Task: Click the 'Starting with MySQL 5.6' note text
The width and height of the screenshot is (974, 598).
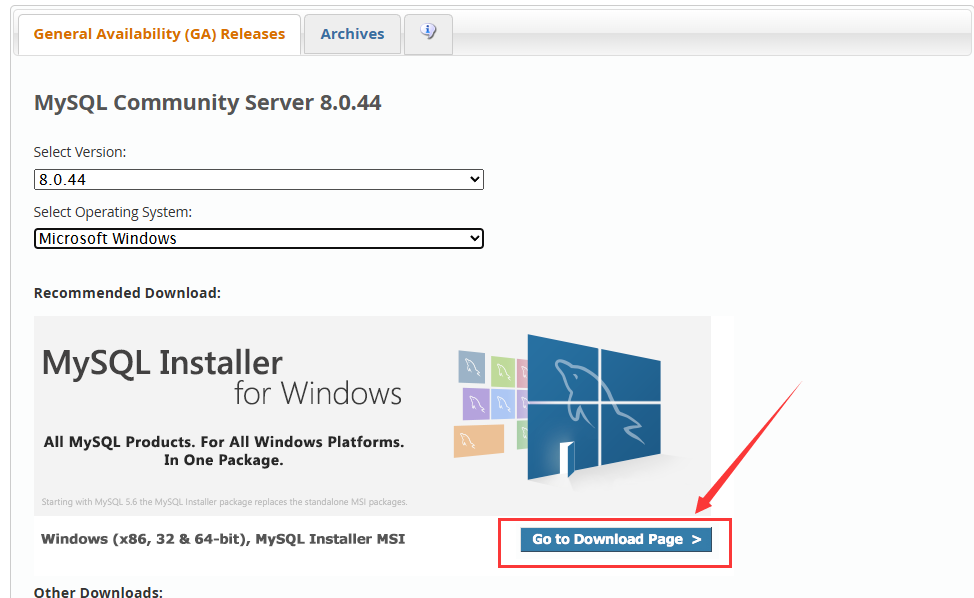Action: pyautogui.click(x=224, y=502)
